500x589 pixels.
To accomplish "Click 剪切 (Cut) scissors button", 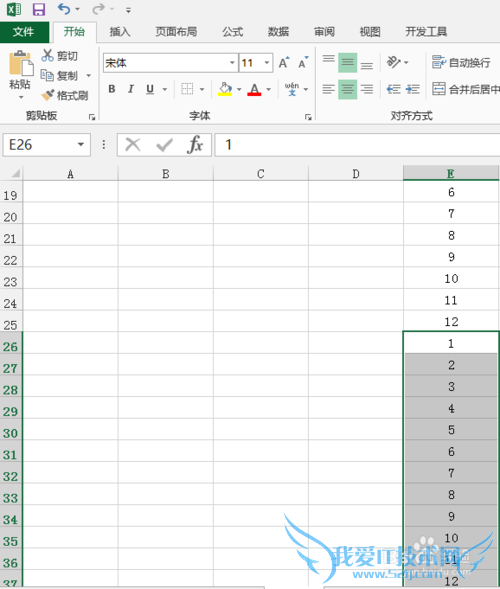I will click(x=60, y=56).
